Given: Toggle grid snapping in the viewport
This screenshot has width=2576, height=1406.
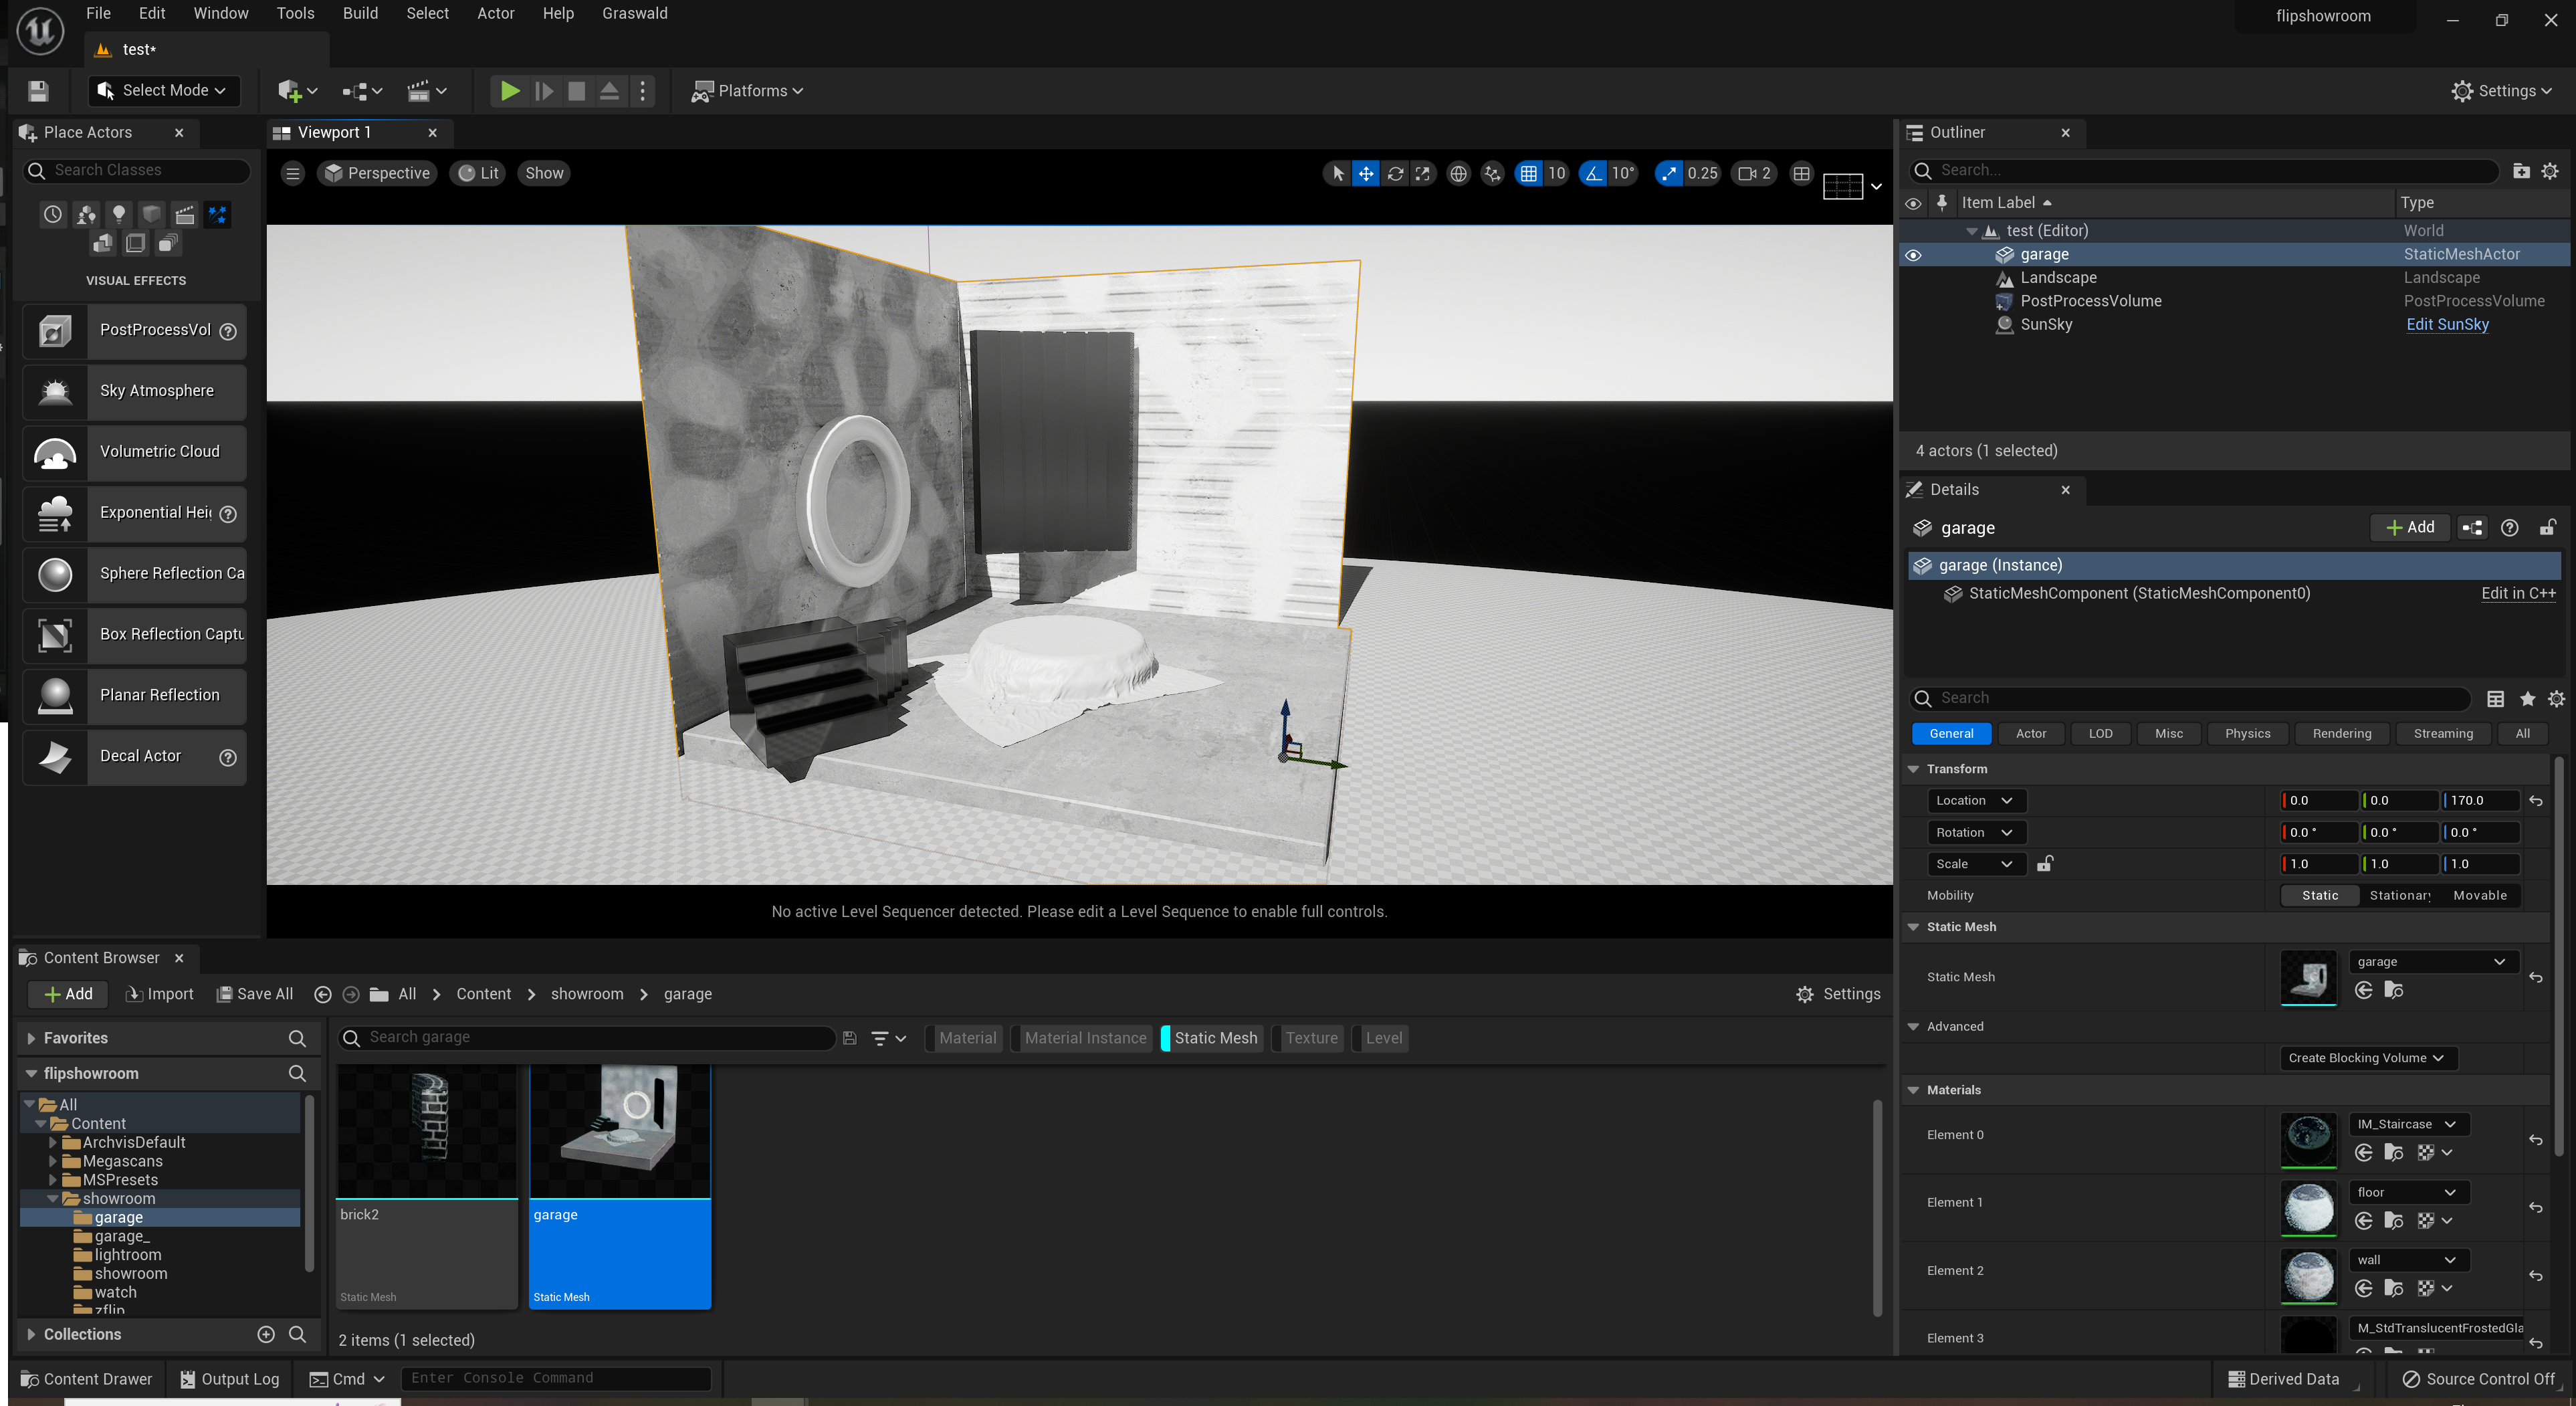Looking at the screenshot, I should tap(1529, 174).
